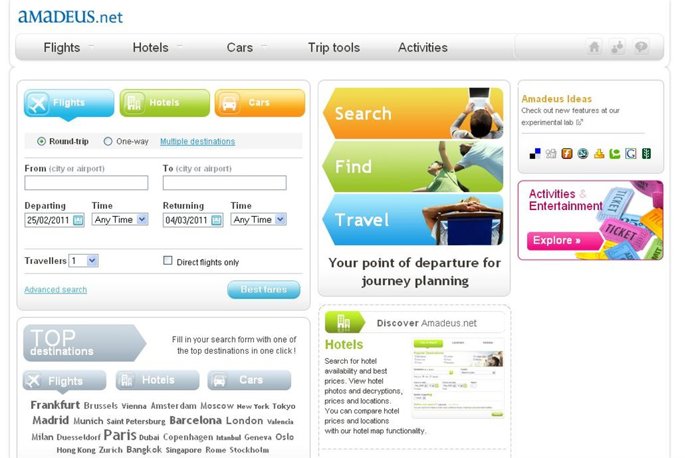The image size is (690, 458).
Task: Expand the Departing Any Time dropdown
Action: [x=120, y=220]
